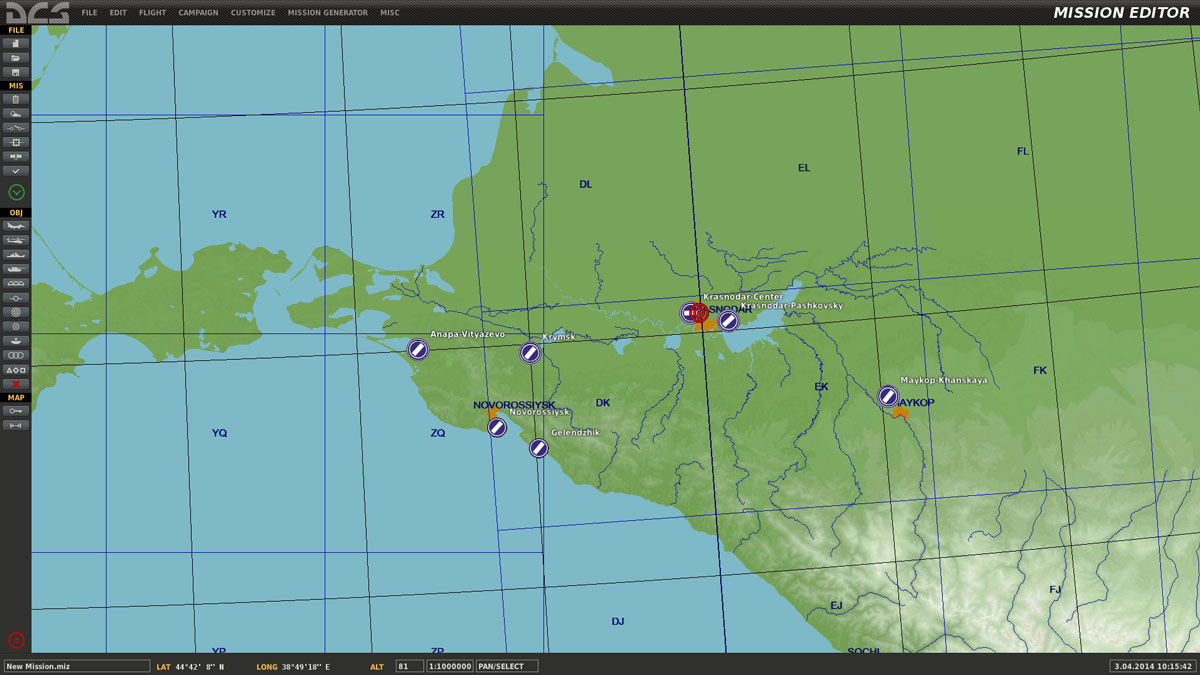Click the New Mission.miz filename field
This screenshot has width=1200, height=675.
coord(76,666)
